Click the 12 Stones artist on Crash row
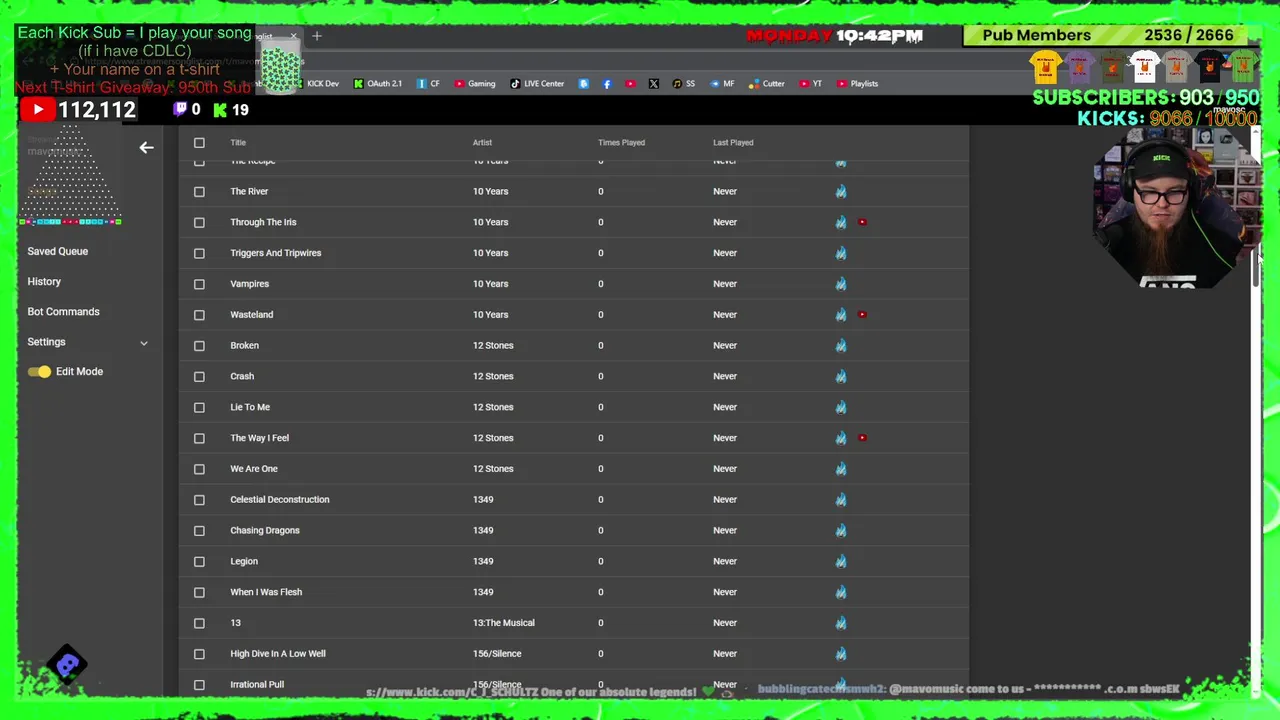Image resolution: width=1280 pixels, height=720 pixels. click(x=493, y=376)
